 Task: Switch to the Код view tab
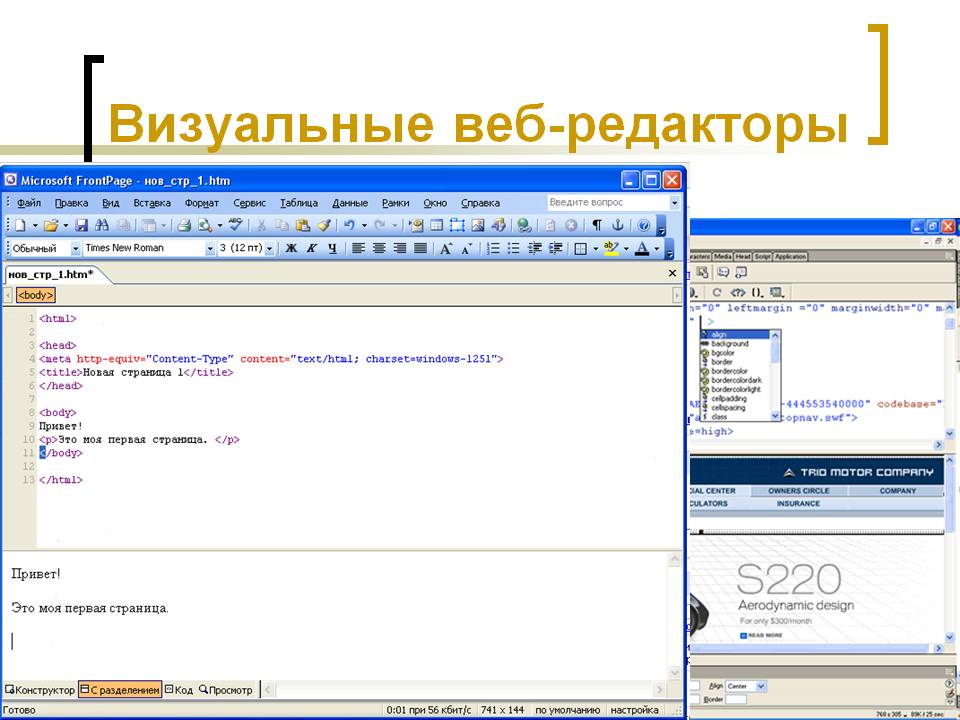(x=179, y=690)
